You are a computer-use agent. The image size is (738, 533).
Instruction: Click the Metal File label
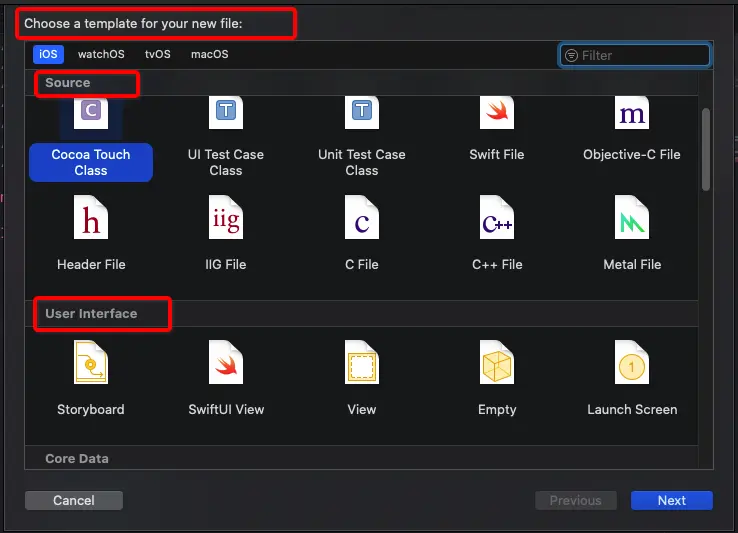[x=632, y=265]
